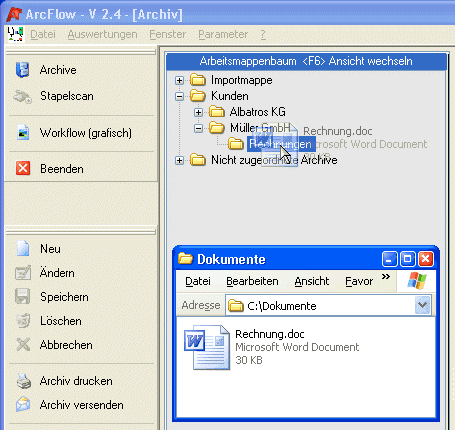Viewport: 455px width, 430px height.
Task: Click the Speichern floppy disk icon
Action: [x=23, y=296]
